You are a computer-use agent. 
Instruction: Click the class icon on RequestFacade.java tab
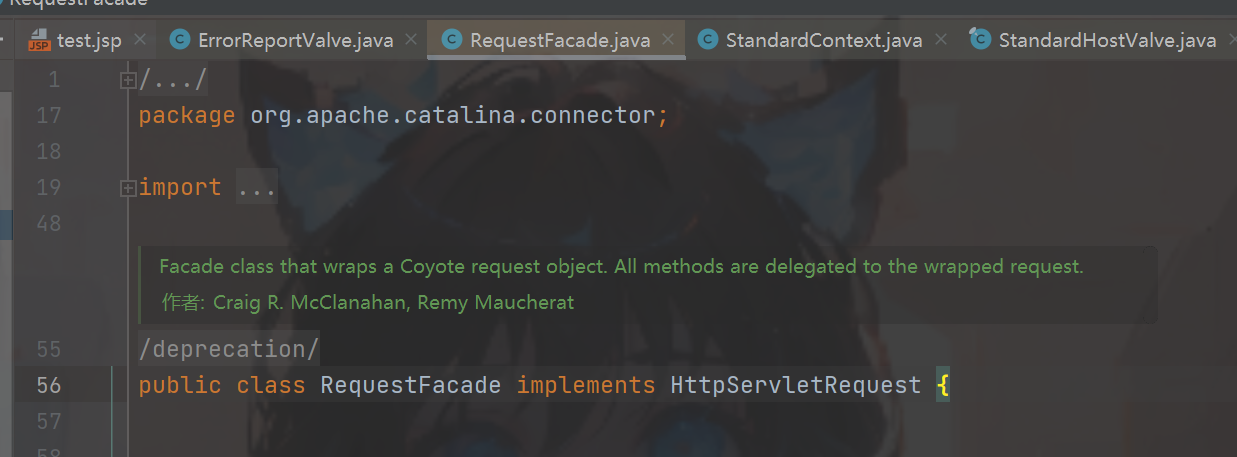click(x=451, y=40)
